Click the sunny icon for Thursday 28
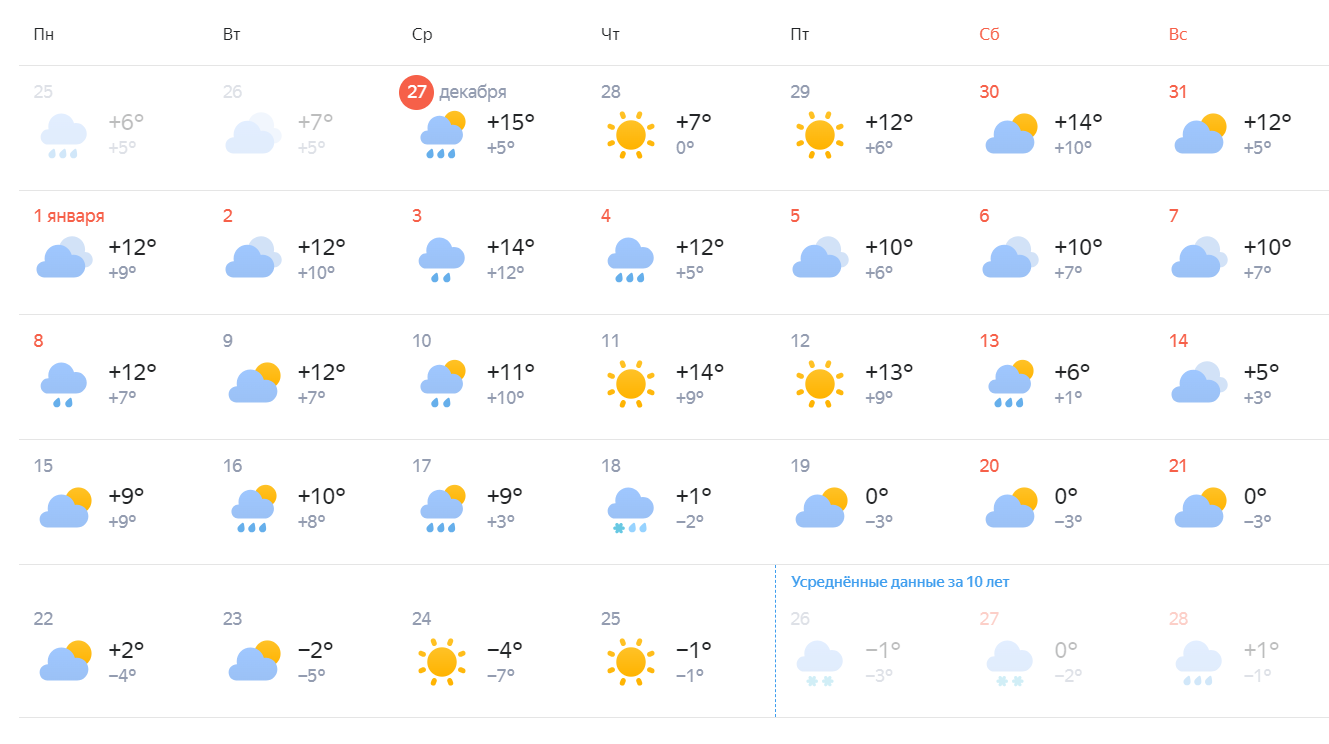1329x744 pixels. click(x=631, y=135)
